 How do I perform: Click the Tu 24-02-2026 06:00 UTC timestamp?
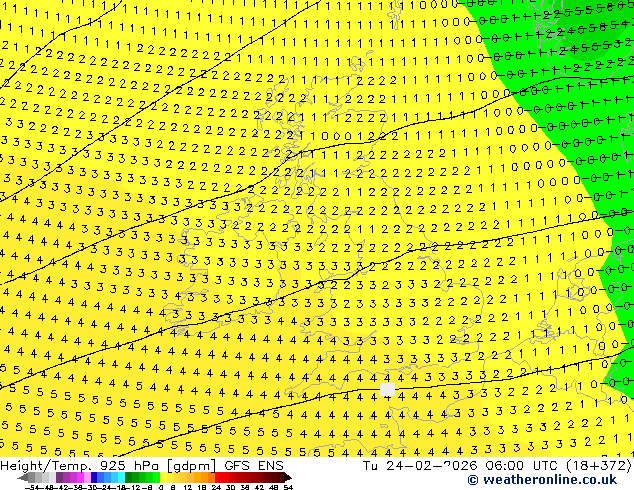click(459, 466)
